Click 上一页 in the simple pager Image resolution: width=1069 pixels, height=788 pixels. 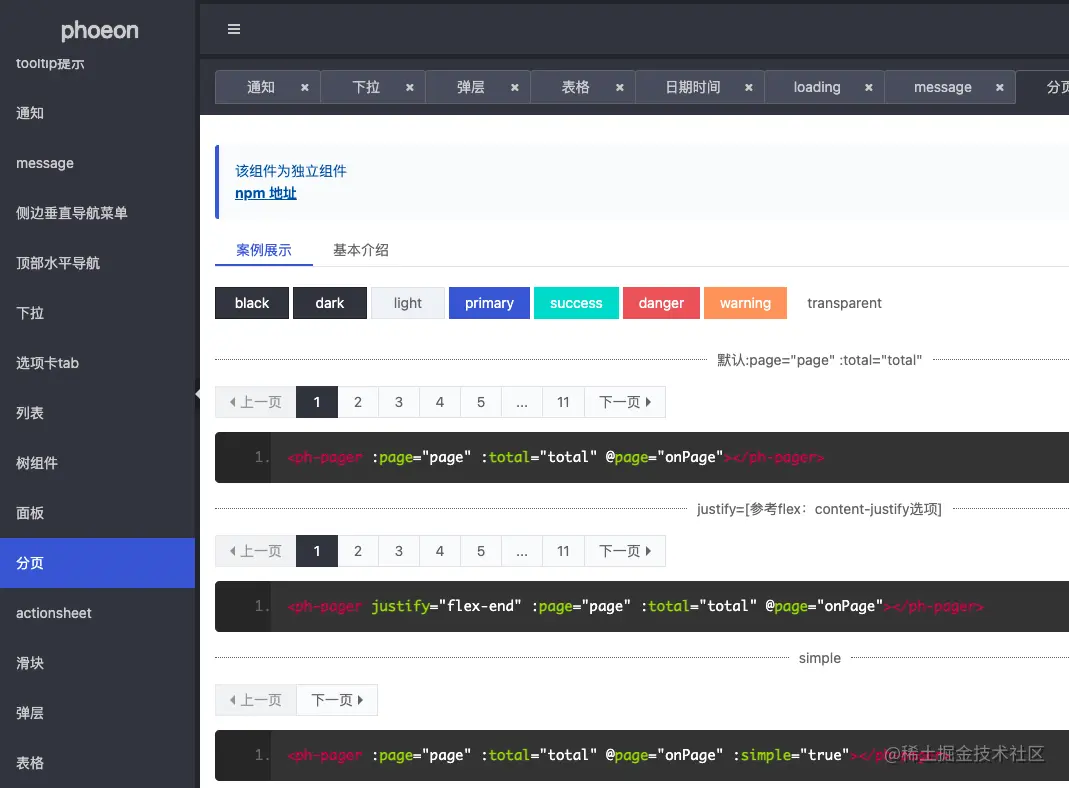(256, 700)
